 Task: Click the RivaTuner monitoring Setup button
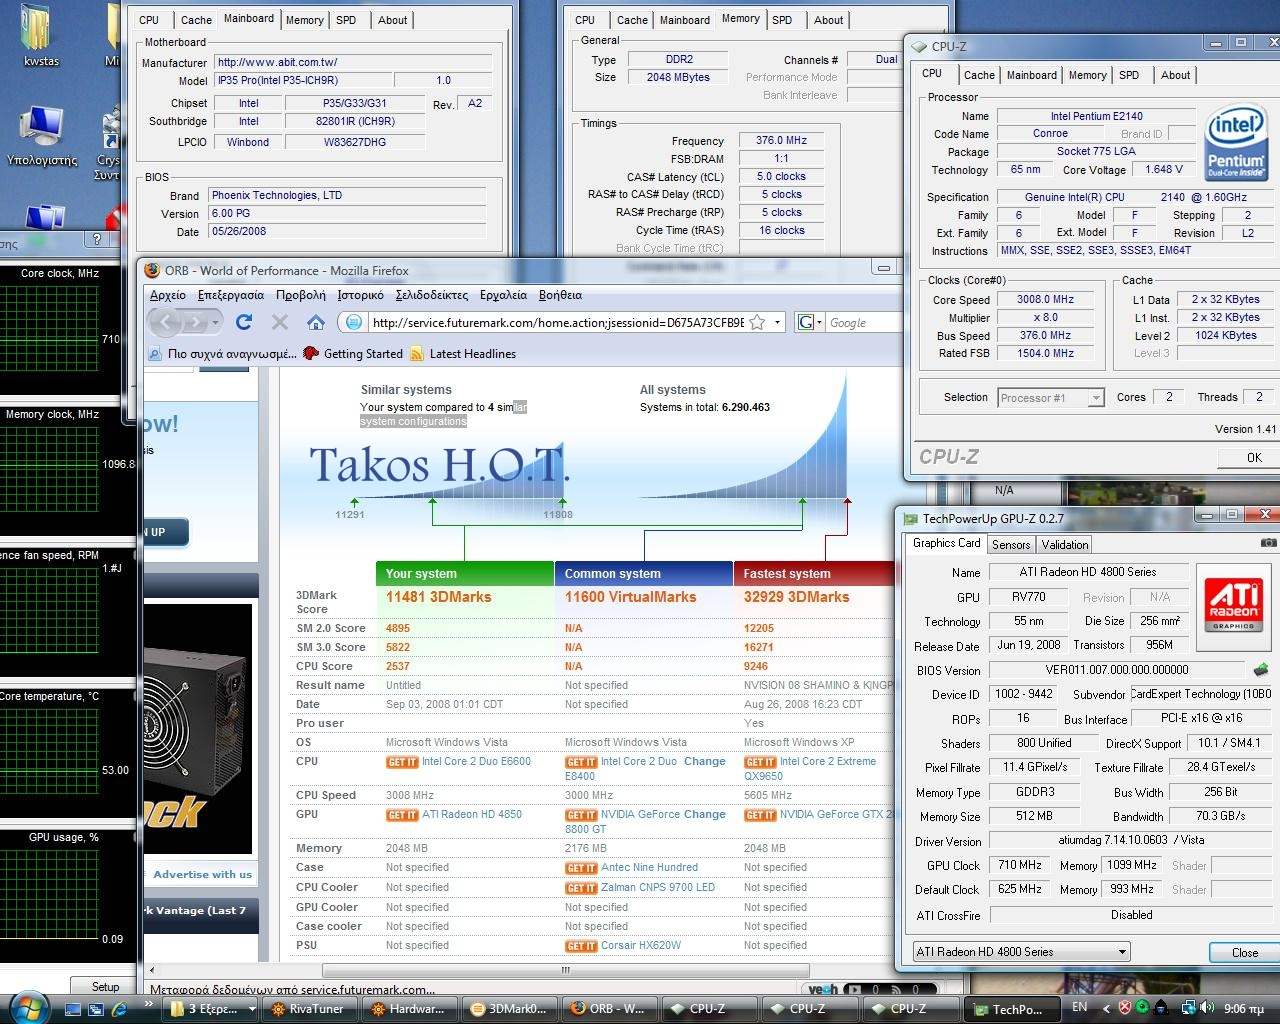[x=106, y=986]
